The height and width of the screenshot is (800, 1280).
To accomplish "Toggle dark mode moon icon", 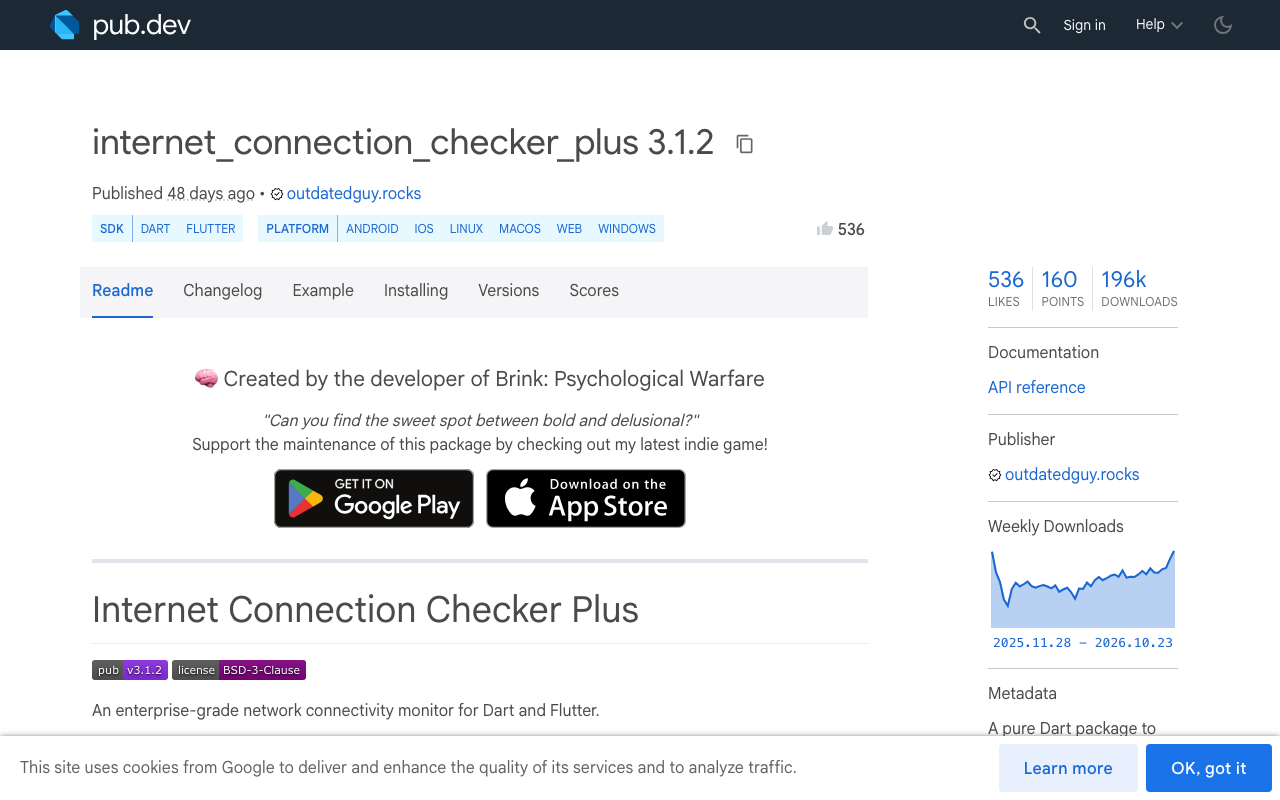I will pos(1223,25).
